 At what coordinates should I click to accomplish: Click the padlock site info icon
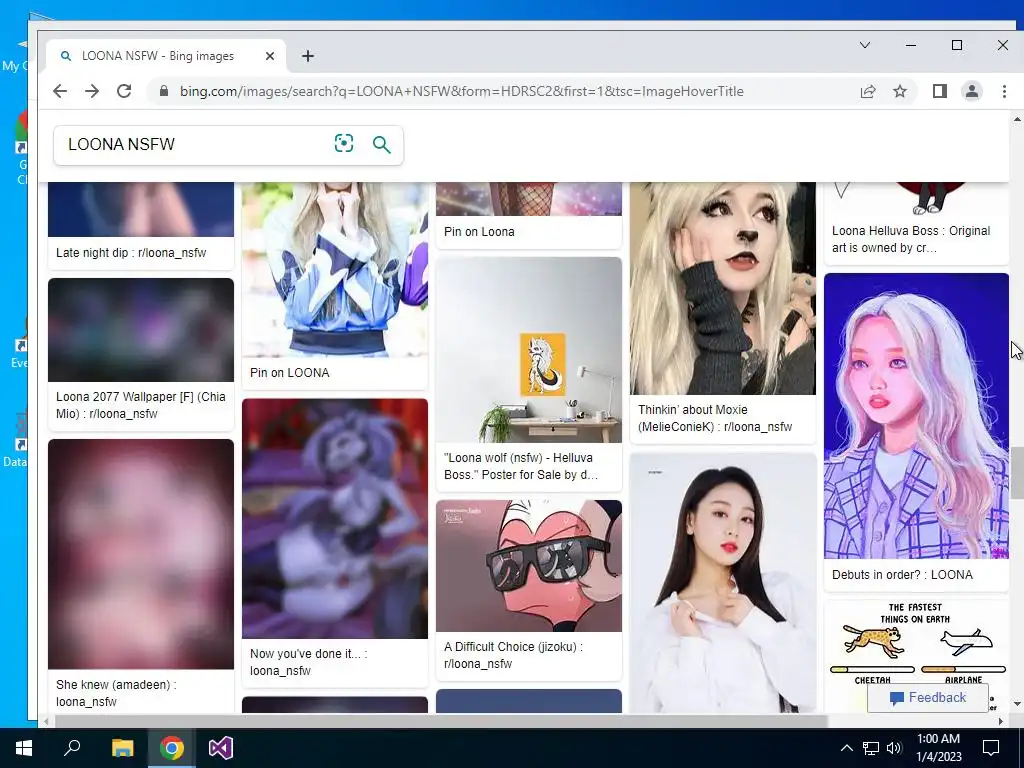click(x=164, y=91)
